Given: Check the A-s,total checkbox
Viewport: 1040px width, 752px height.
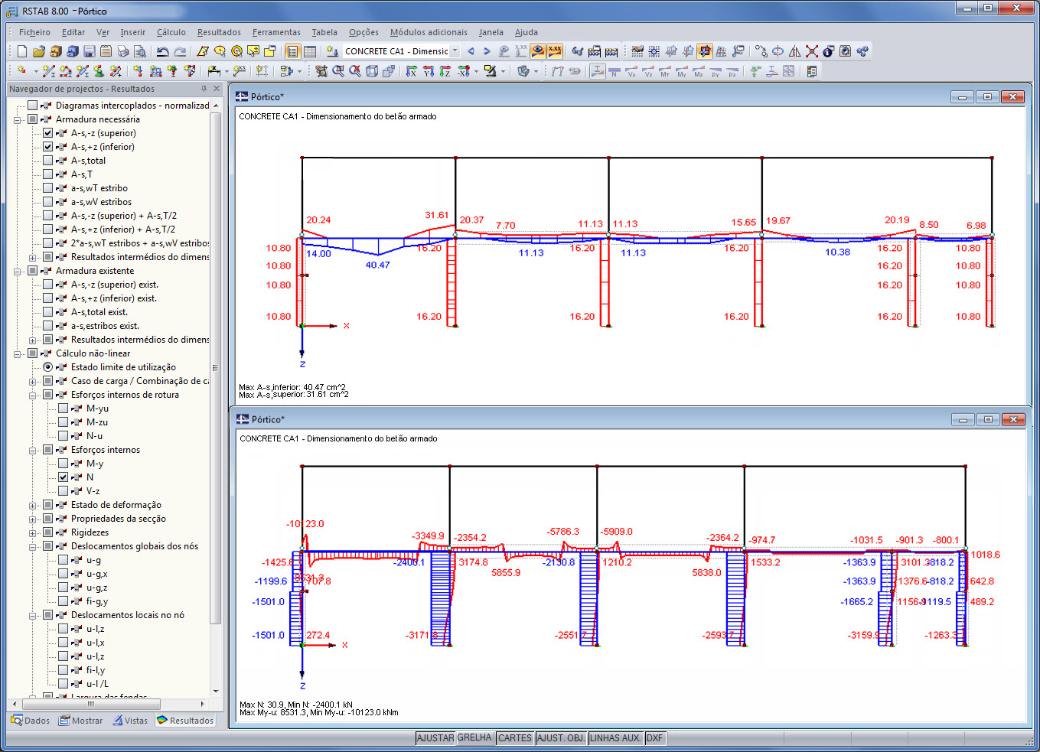Looking at the screenshot, I should [x=48, y=160].
